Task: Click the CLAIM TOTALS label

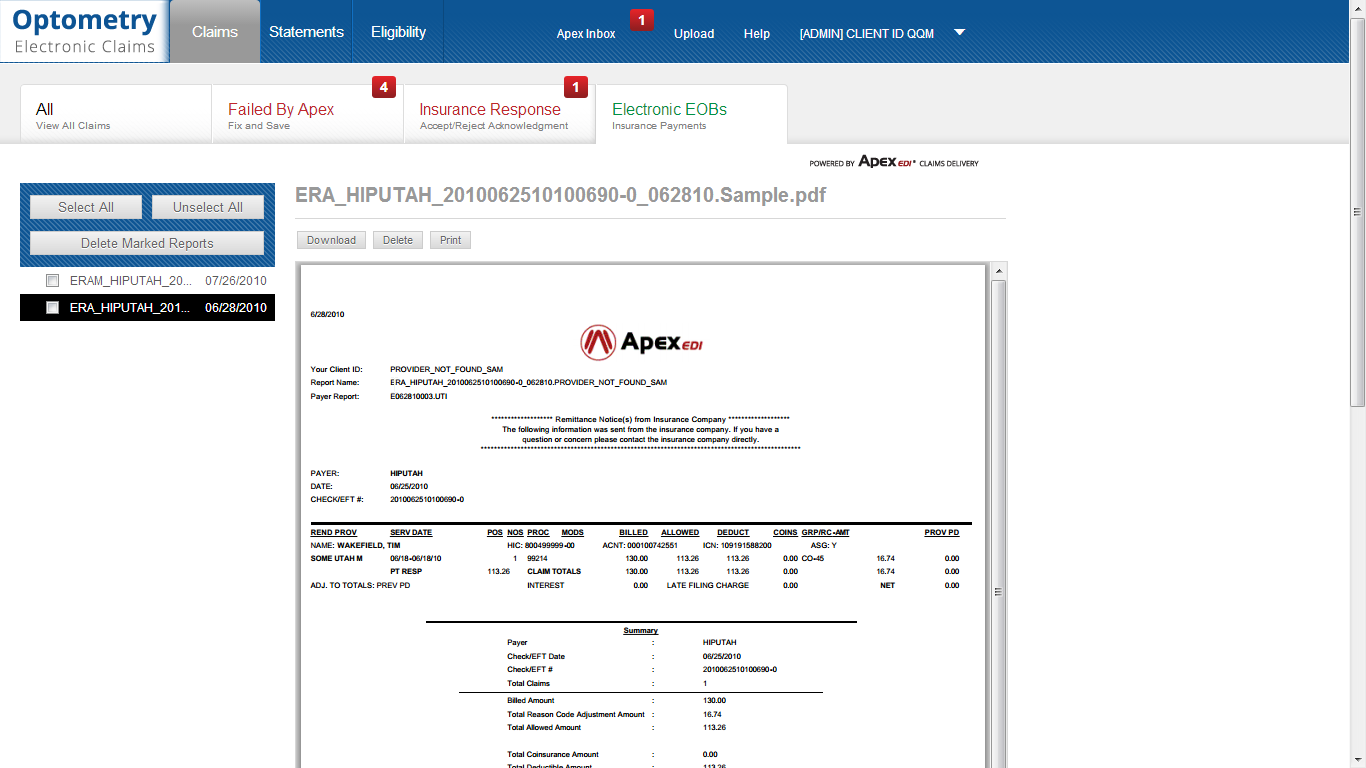Action: (x=554, y=572)
